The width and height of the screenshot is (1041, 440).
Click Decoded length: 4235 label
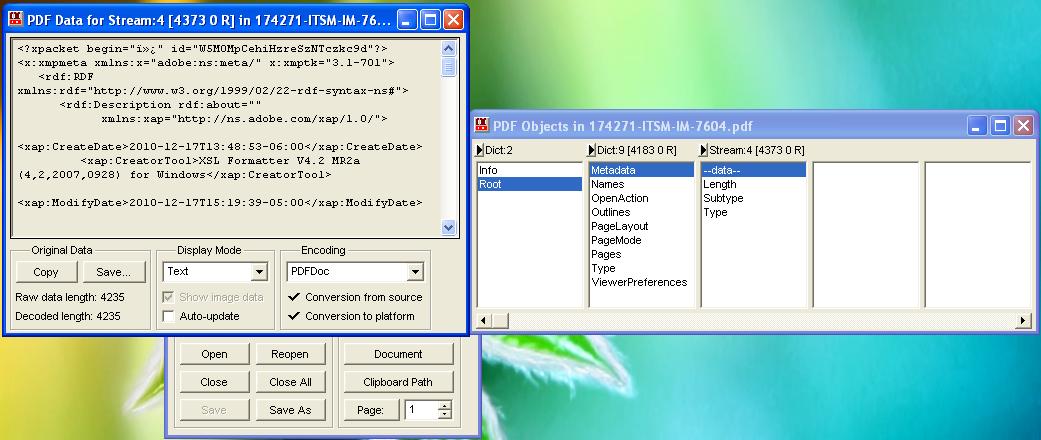[x=68, y=316]
